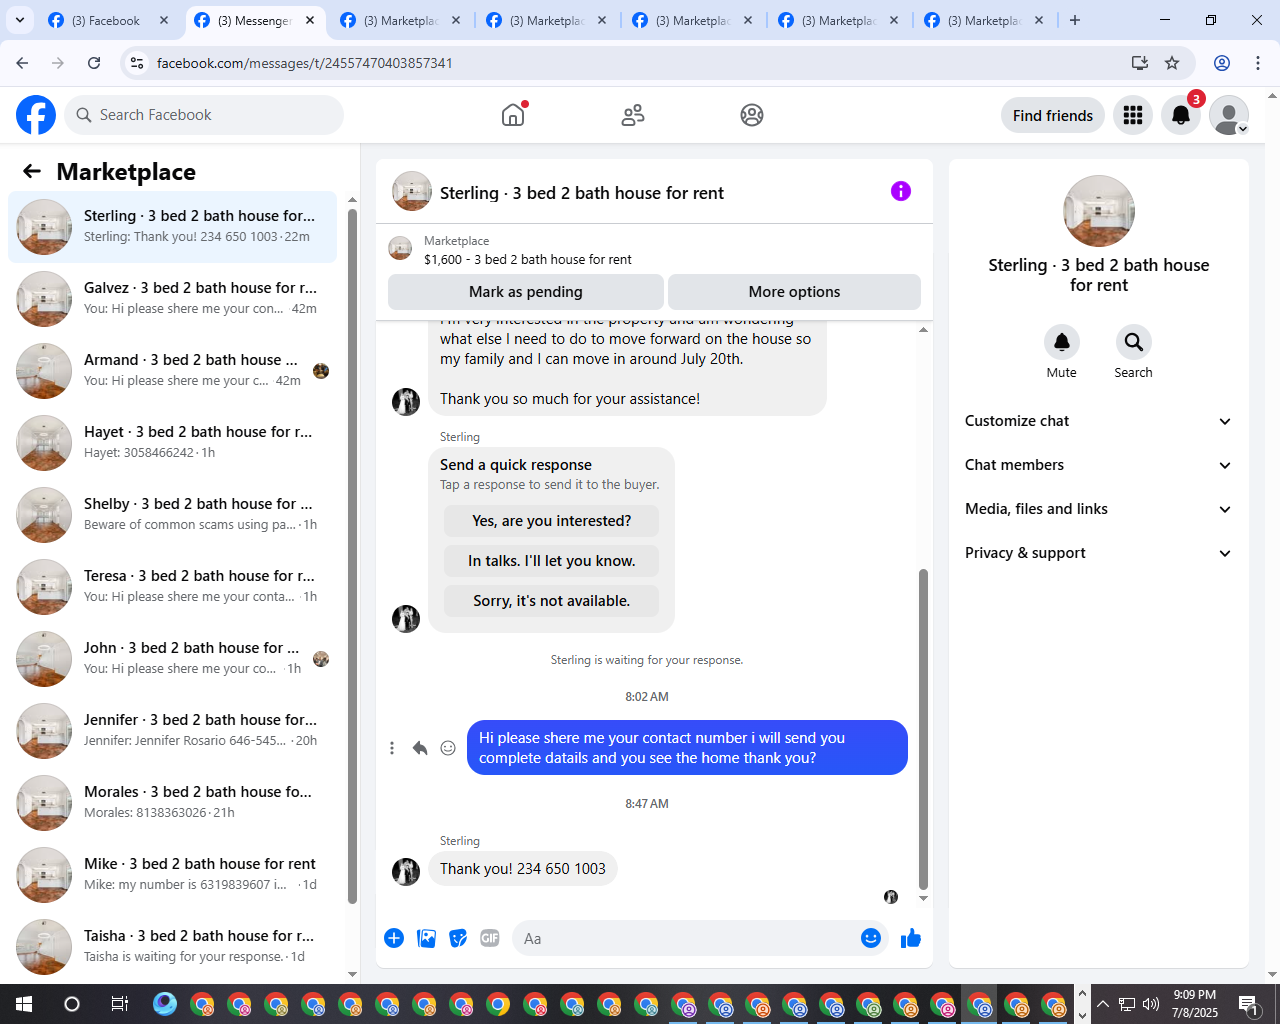Click Mark as pending button
1280x1024 pixels.
(526, 292)
